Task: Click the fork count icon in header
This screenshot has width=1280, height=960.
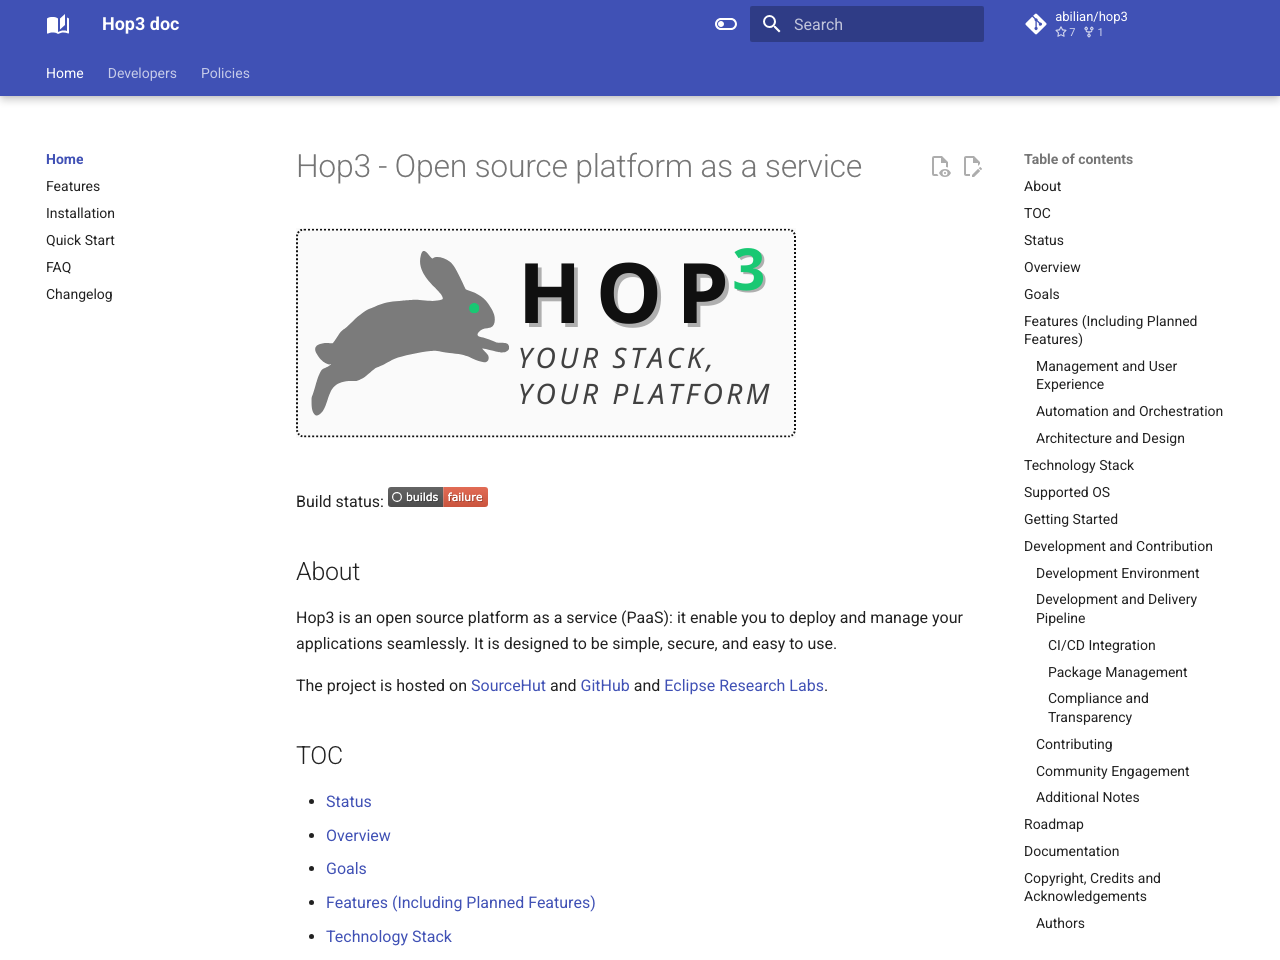Action: pyautogui.click(x=1086, y=31)
